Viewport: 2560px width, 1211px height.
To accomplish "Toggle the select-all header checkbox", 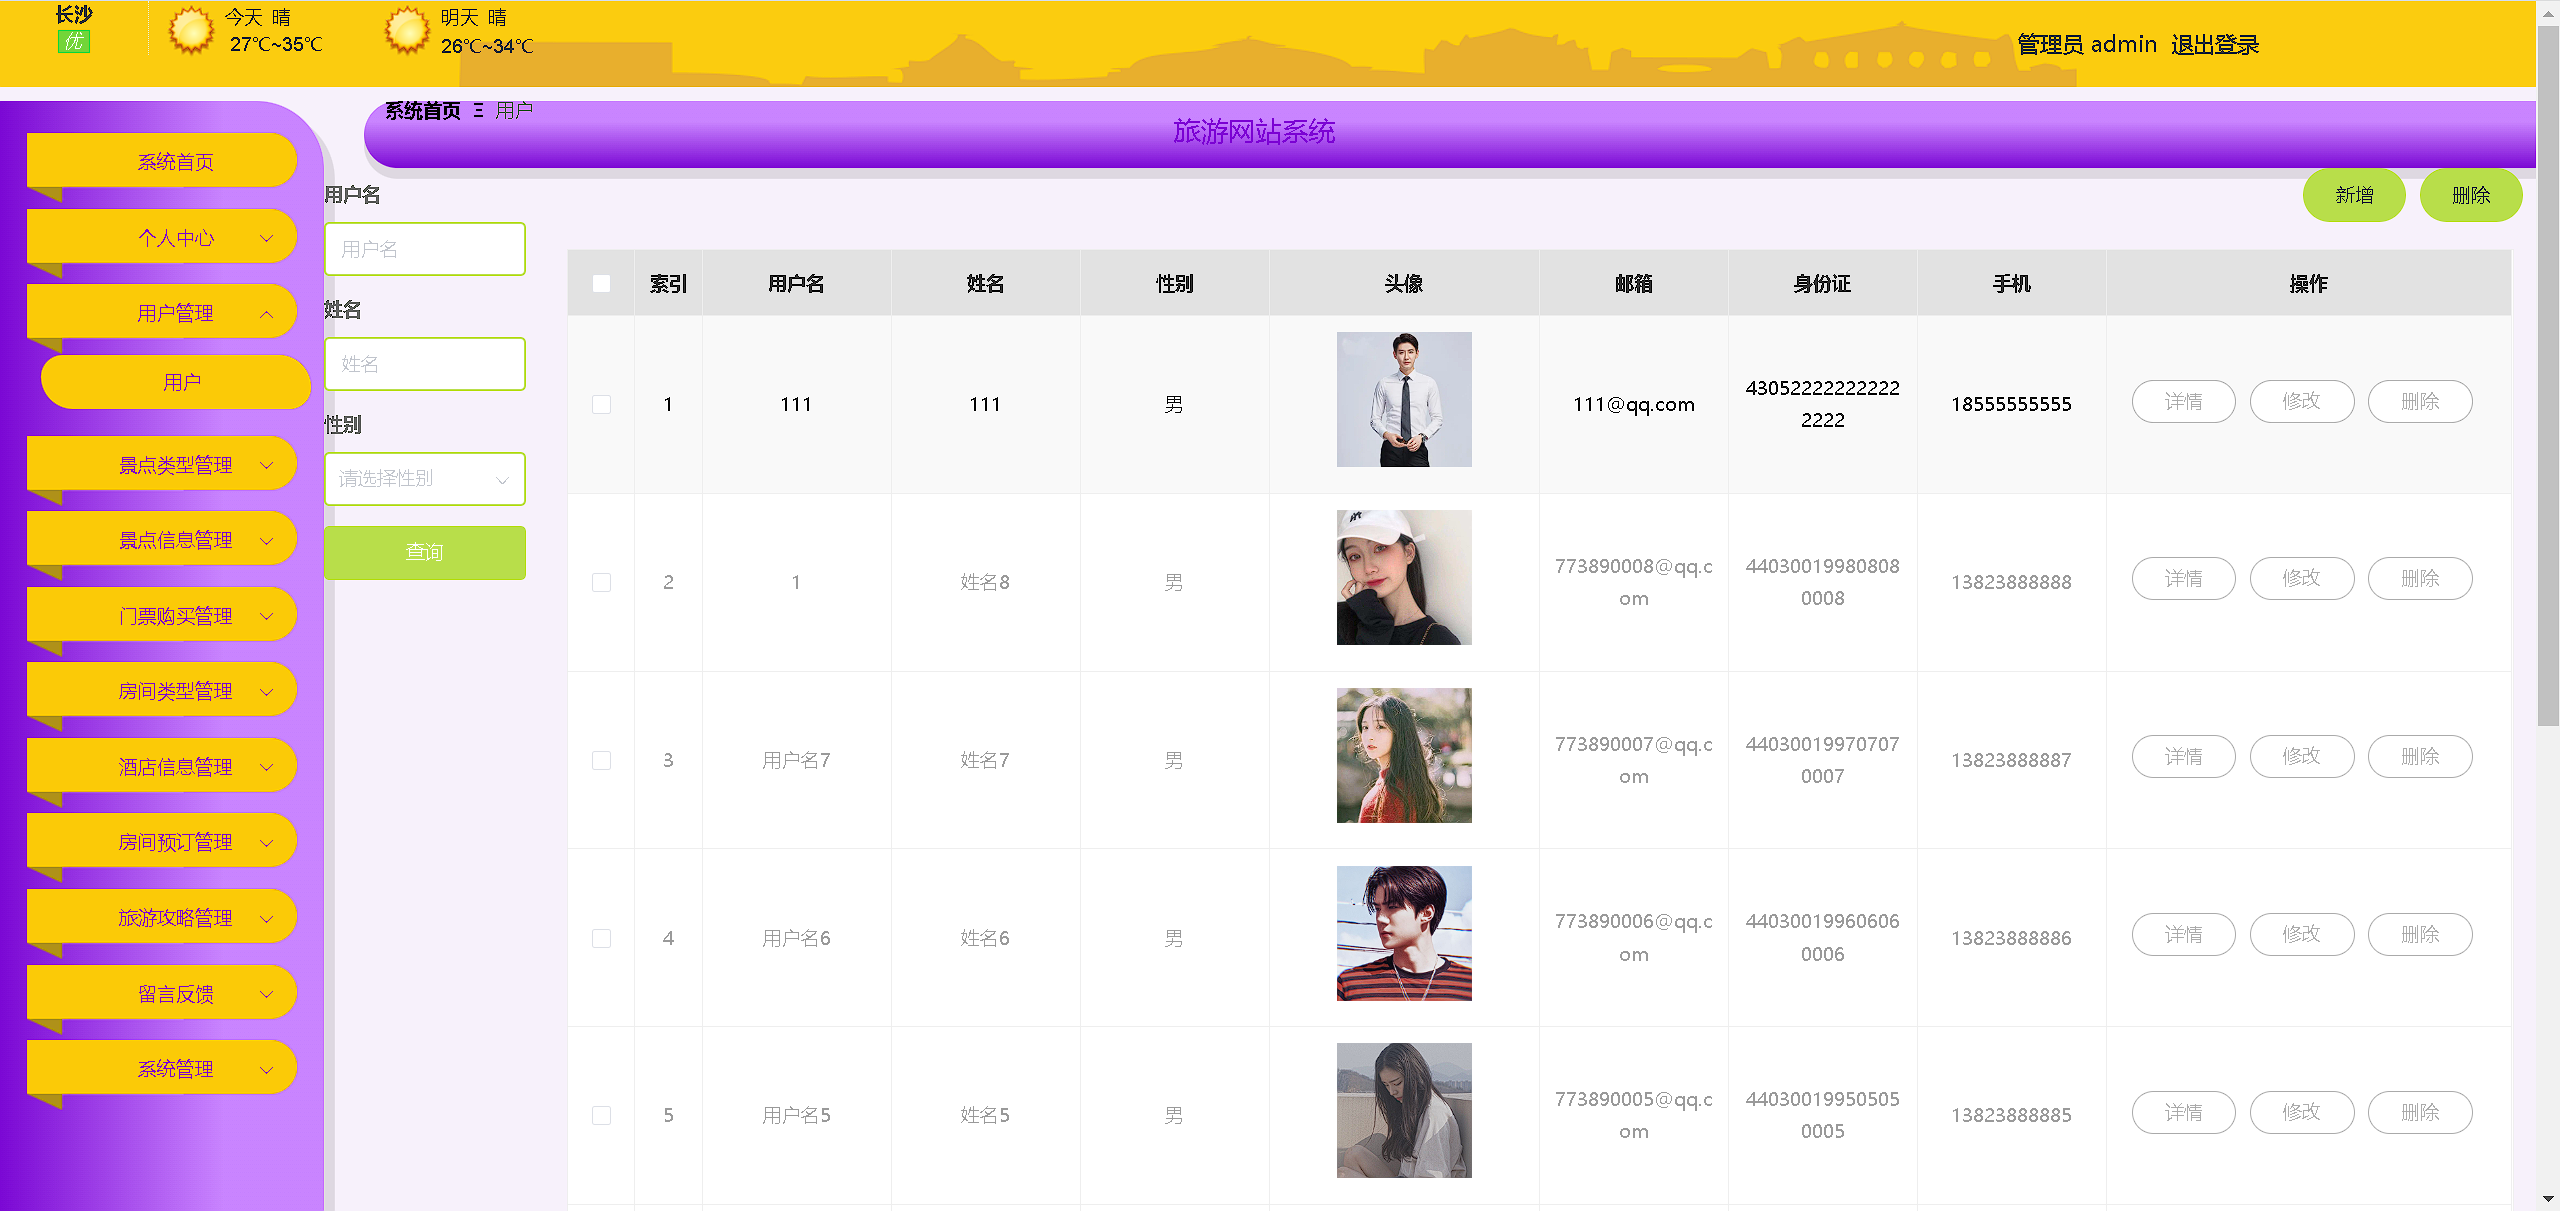I will pyautogui.click(x=601, y=284).
